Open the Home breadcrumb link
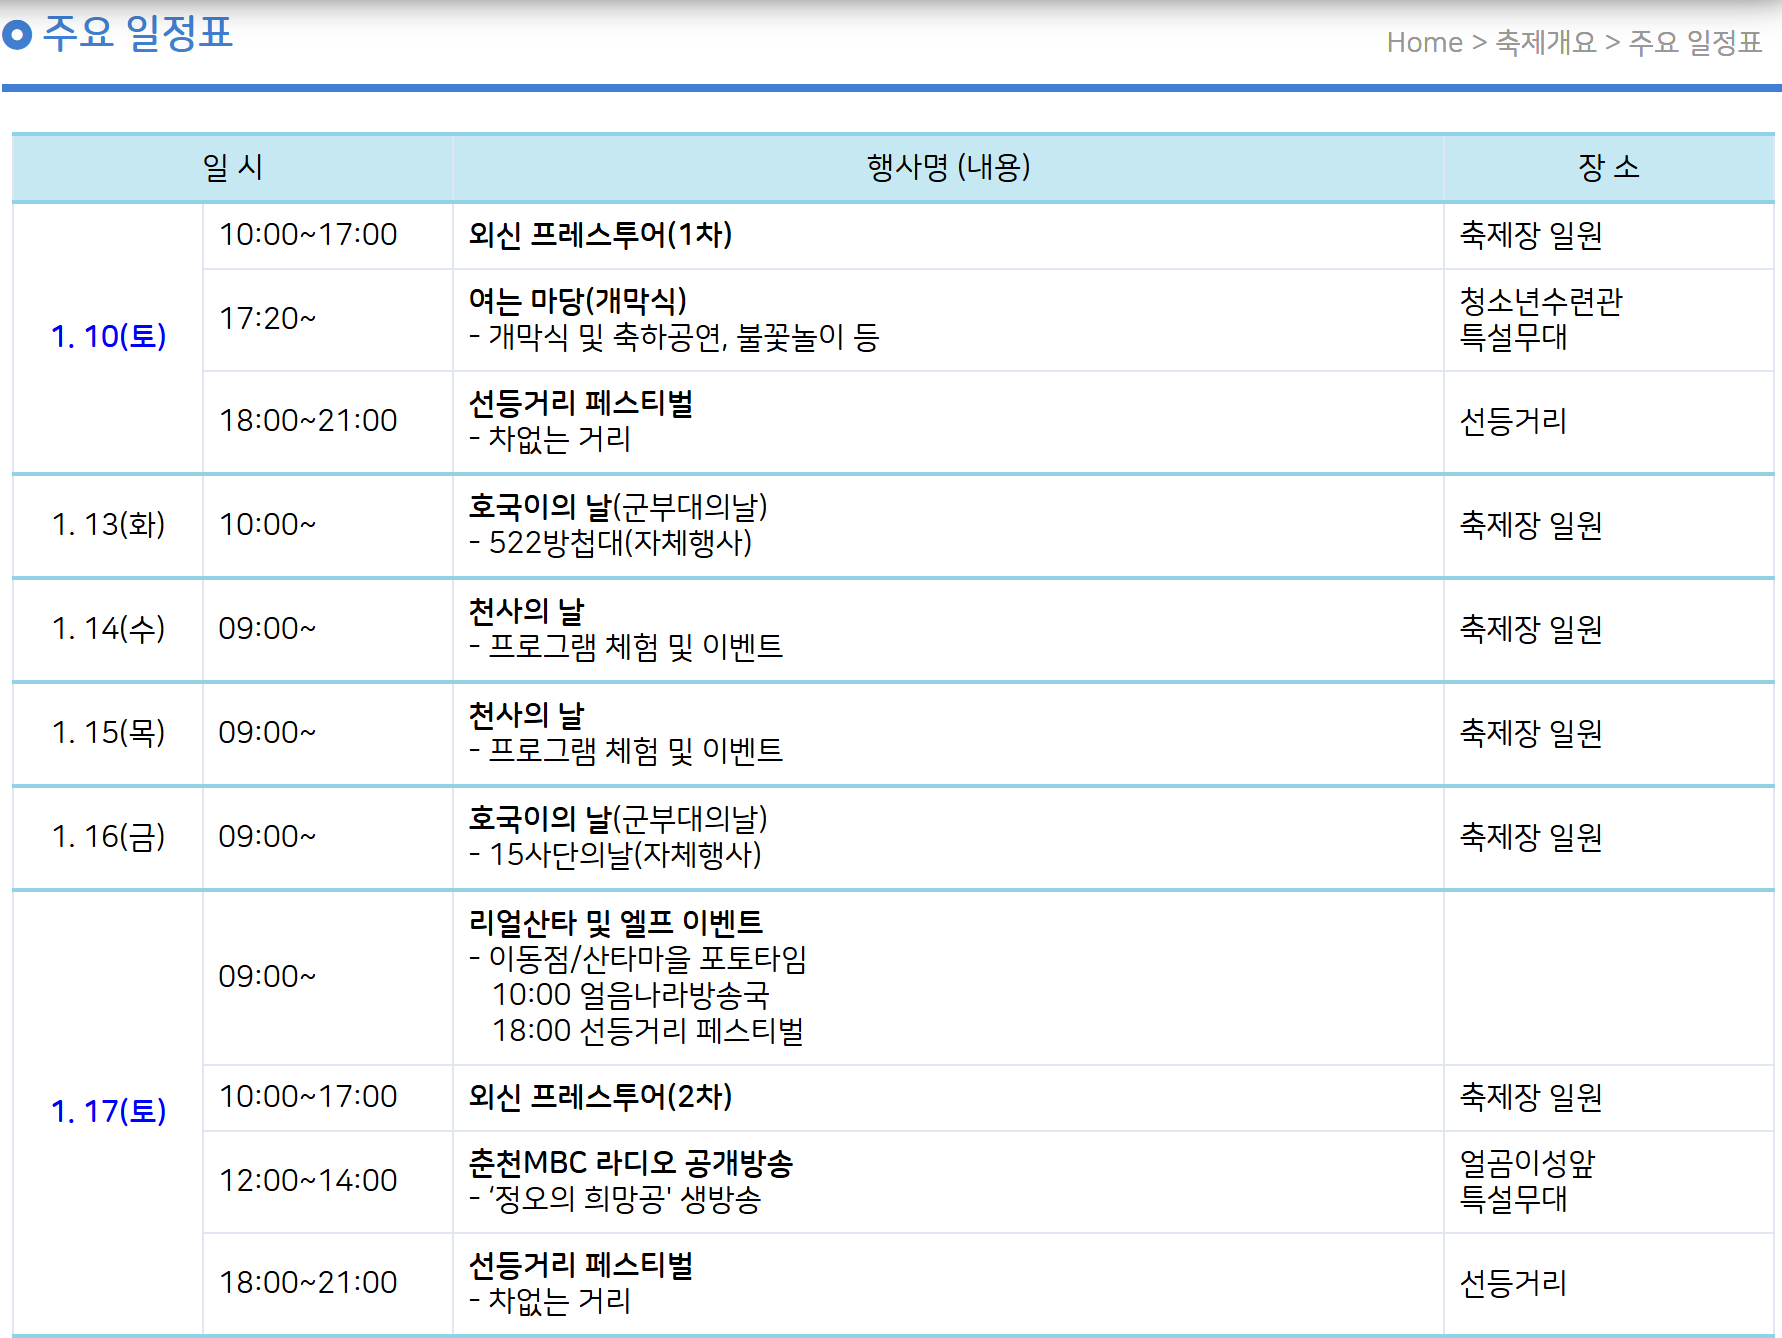This screenshot has width=1782, height=1338. tap(1424, 43)
